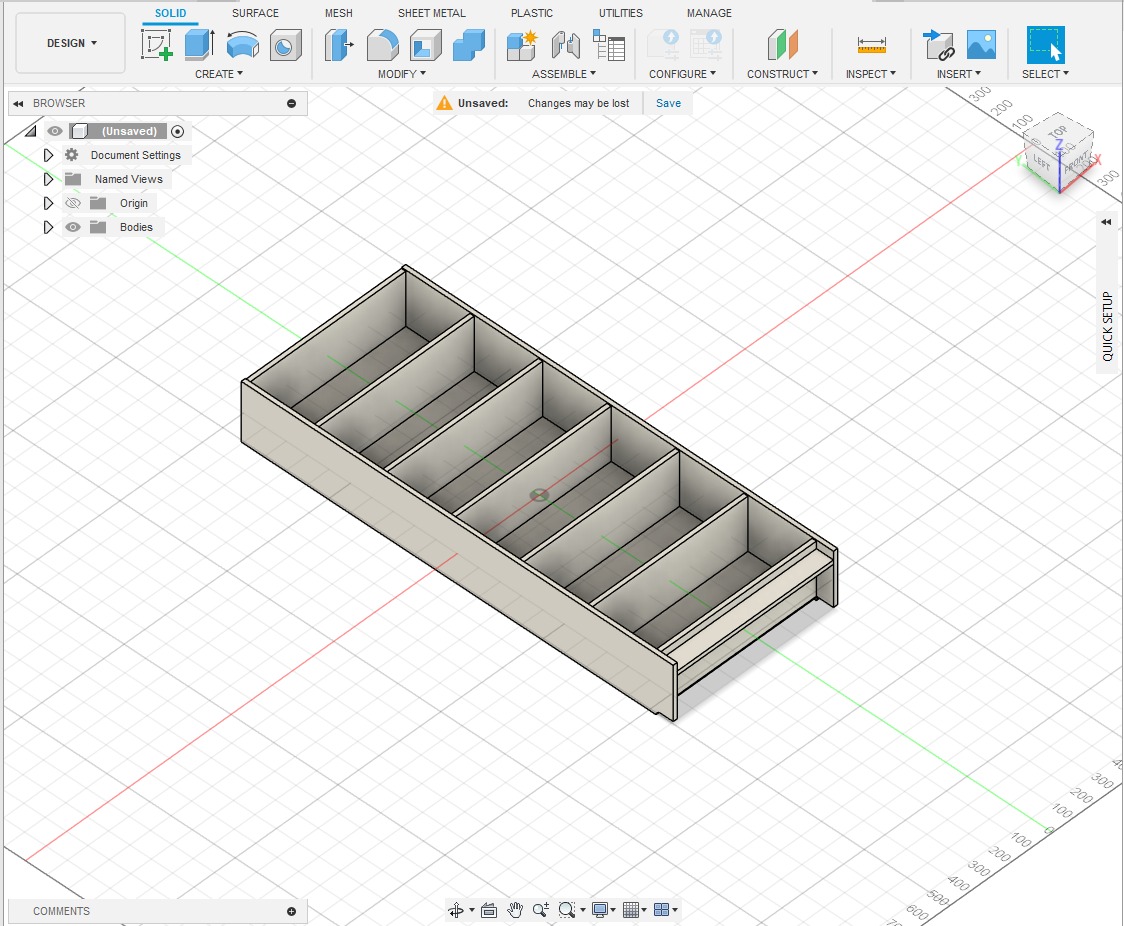Select the Create Sketch tool
This screenshot has height=926, width=1124.
(156, 44)
